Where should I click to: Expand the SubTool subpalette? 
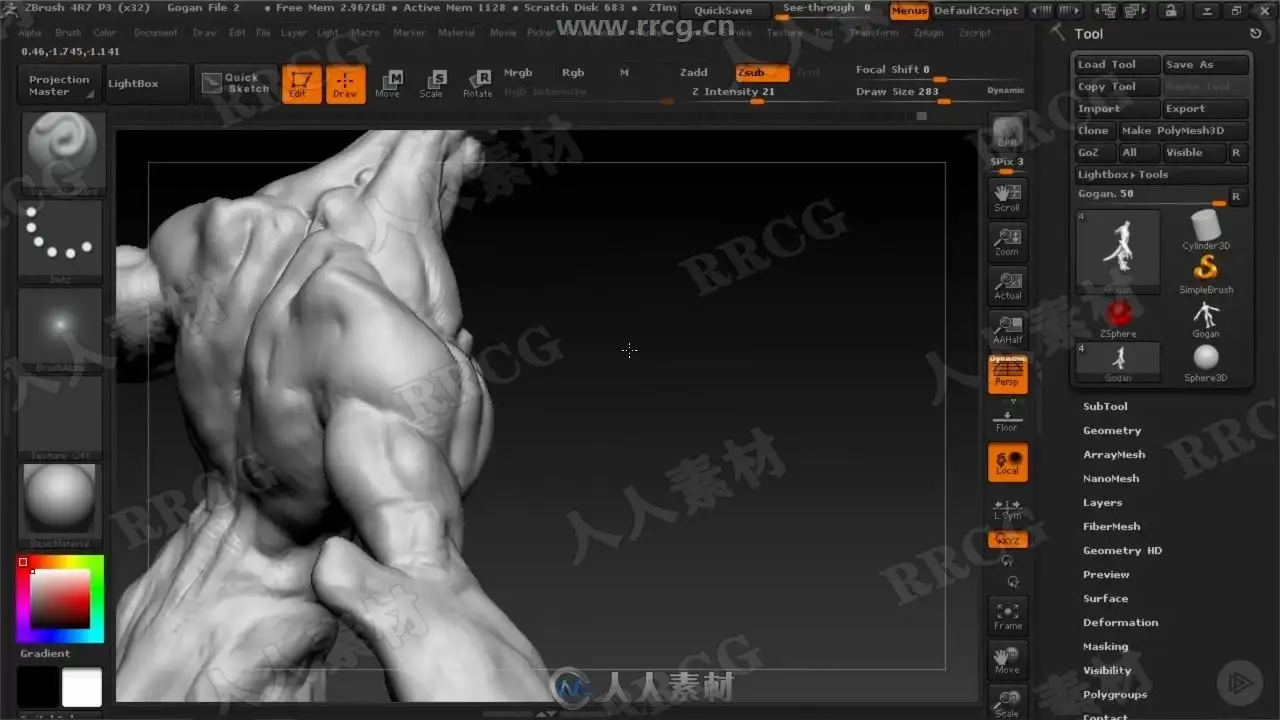click(1105, 407)
